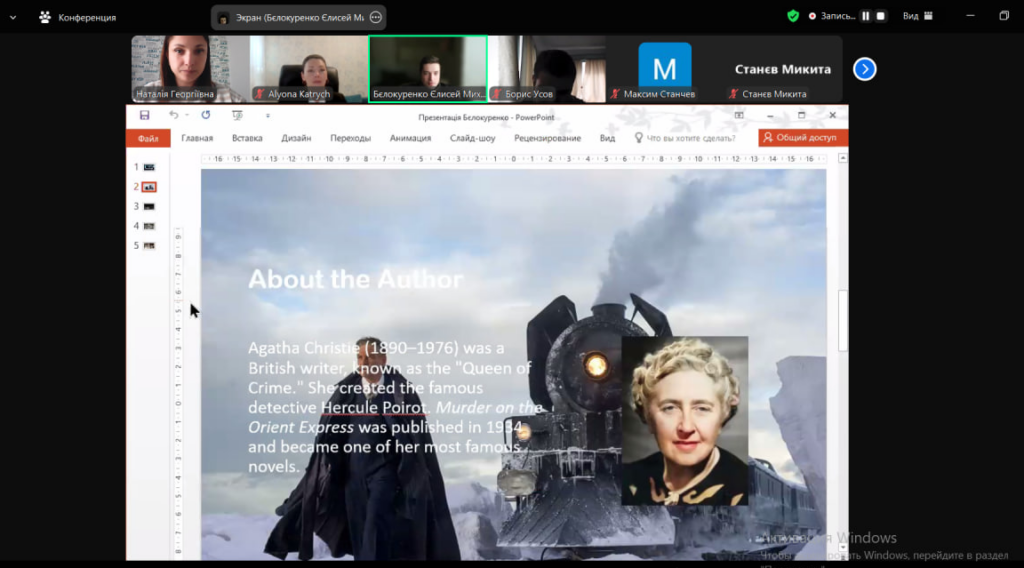
Task: Switch to the Главная ribbon tab
Action: pyautogui.click(x=197, y=138)
